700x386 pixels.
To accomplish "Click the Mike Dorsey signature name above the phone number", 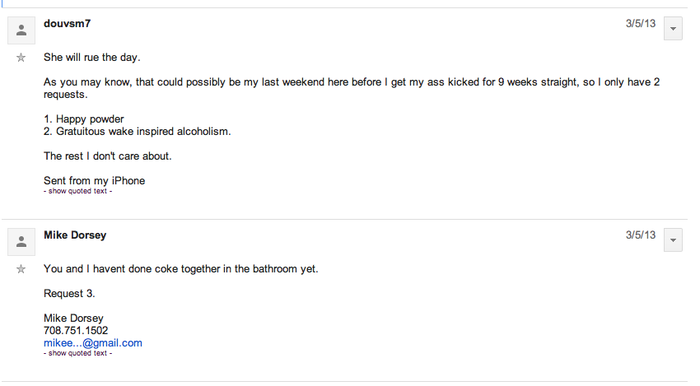I will pos(74,318).
